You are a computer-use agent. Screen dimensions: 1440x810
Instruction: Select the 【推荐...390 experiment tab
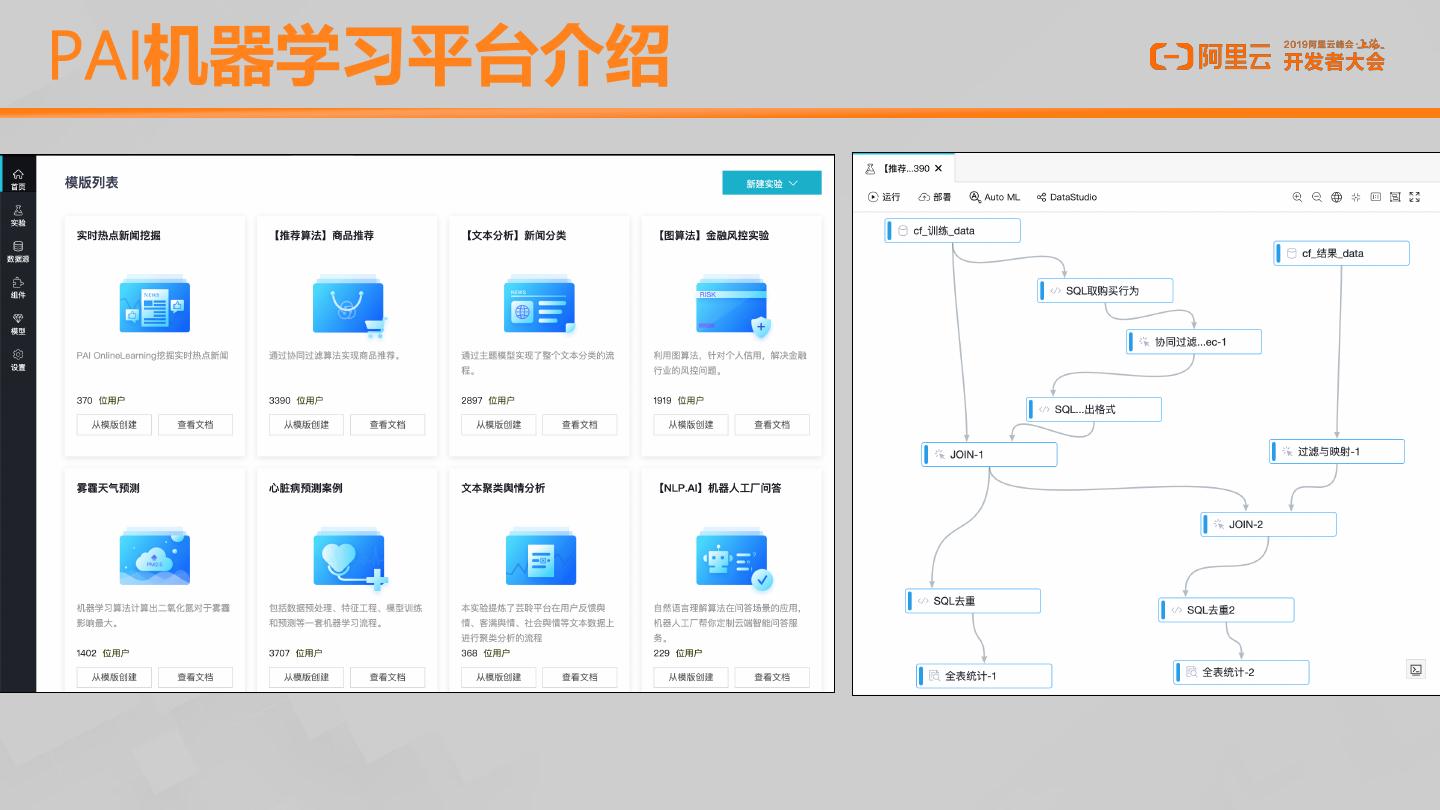(x=904, y=169)
